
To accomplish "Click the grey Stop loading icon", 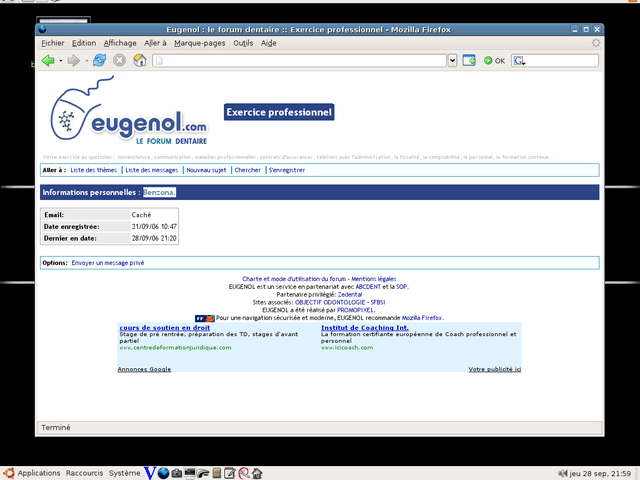I will pyautogui.click(x=119, y=60).
